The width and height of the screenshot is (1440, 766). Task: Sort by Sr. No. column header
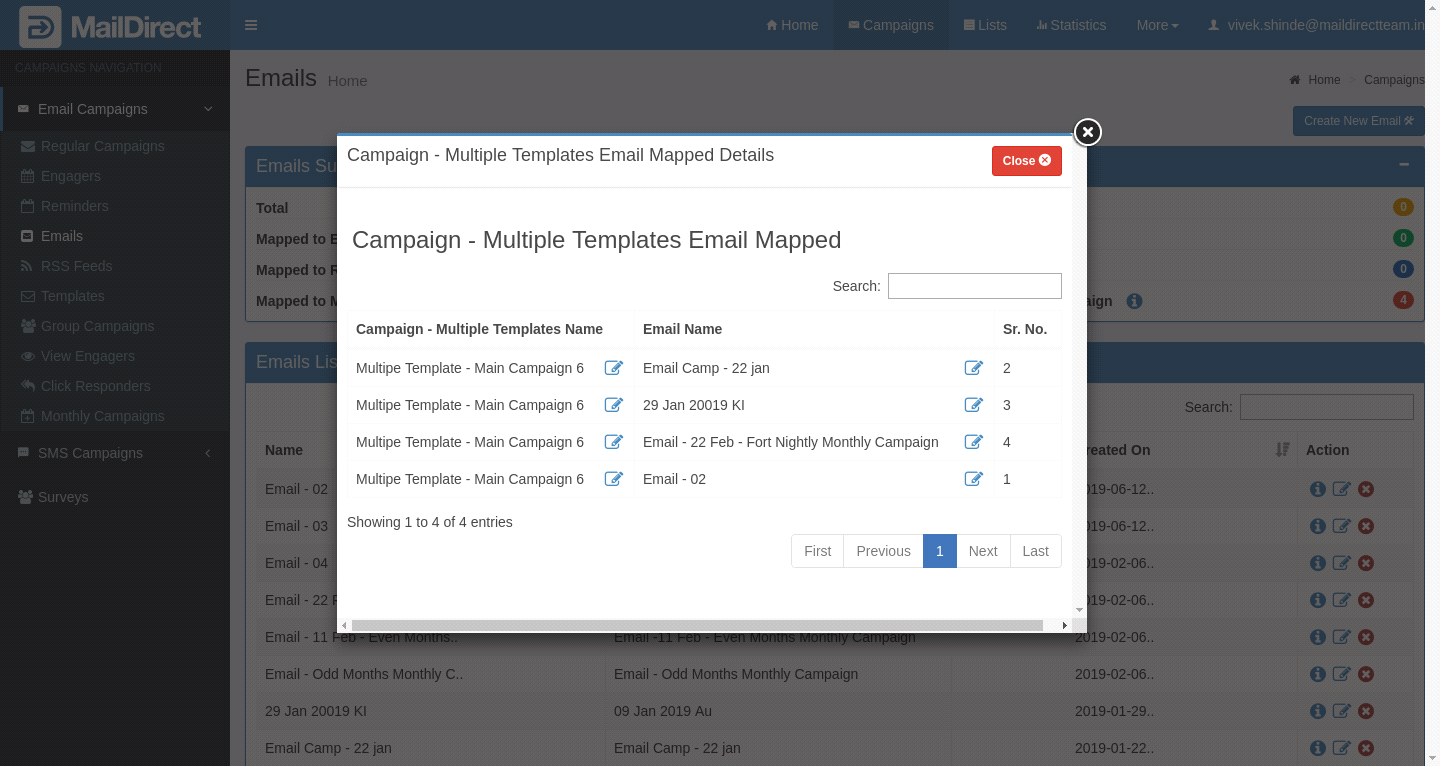[x=1024, y=329]
